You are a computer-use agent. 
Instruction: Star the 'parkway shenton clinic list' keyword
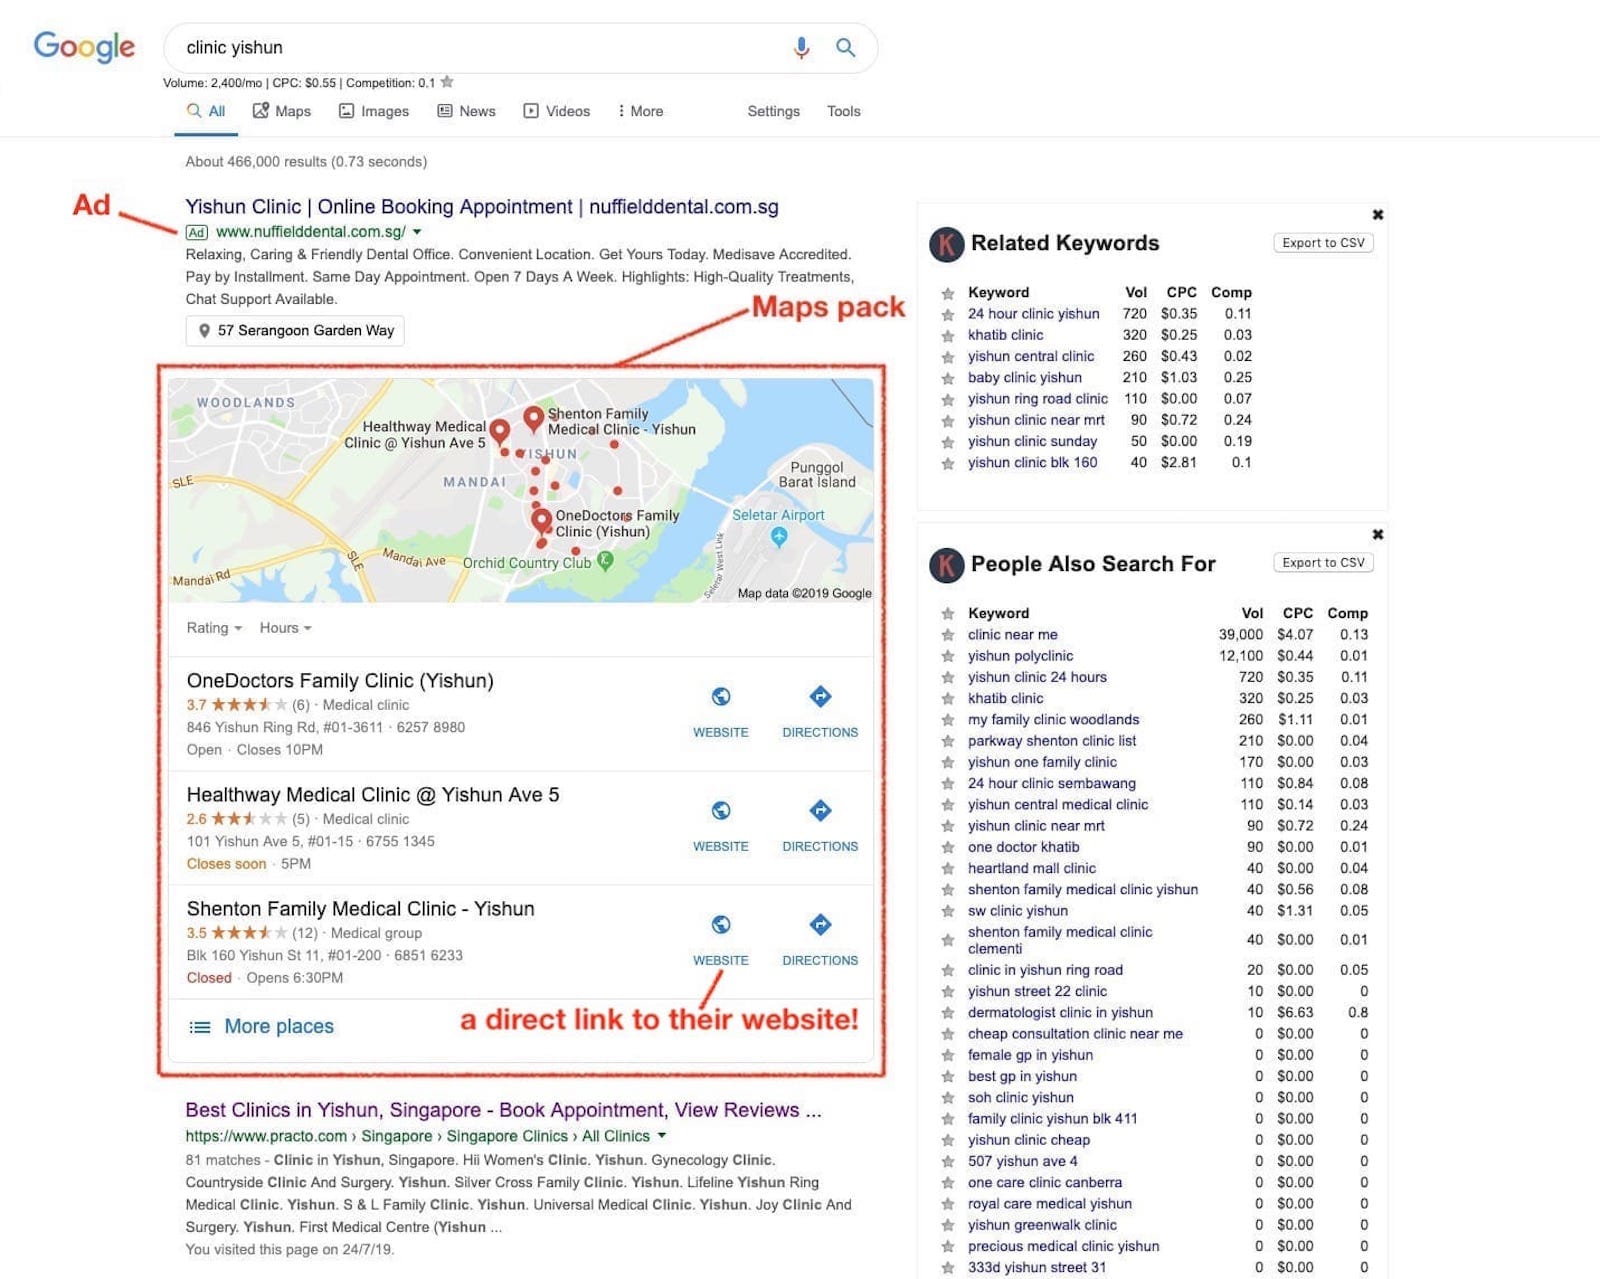pos(947,741)
